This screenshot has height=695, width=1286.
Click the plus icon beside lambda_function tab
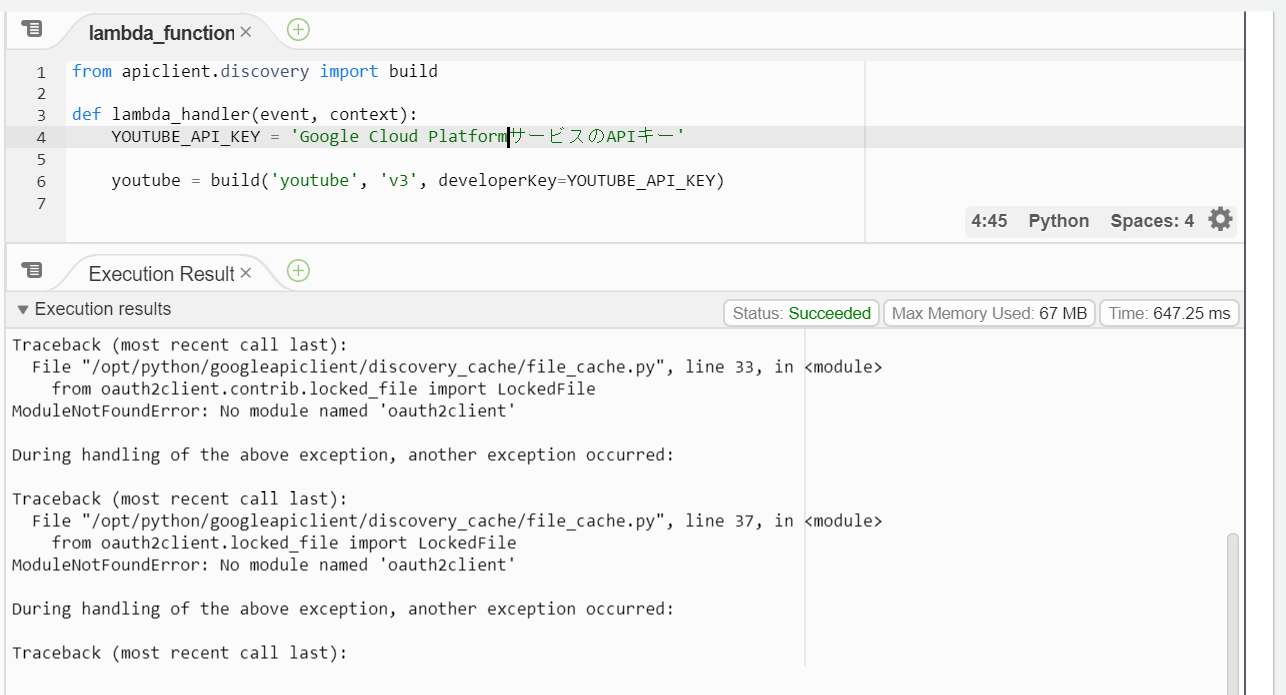[x=298, y=30]
